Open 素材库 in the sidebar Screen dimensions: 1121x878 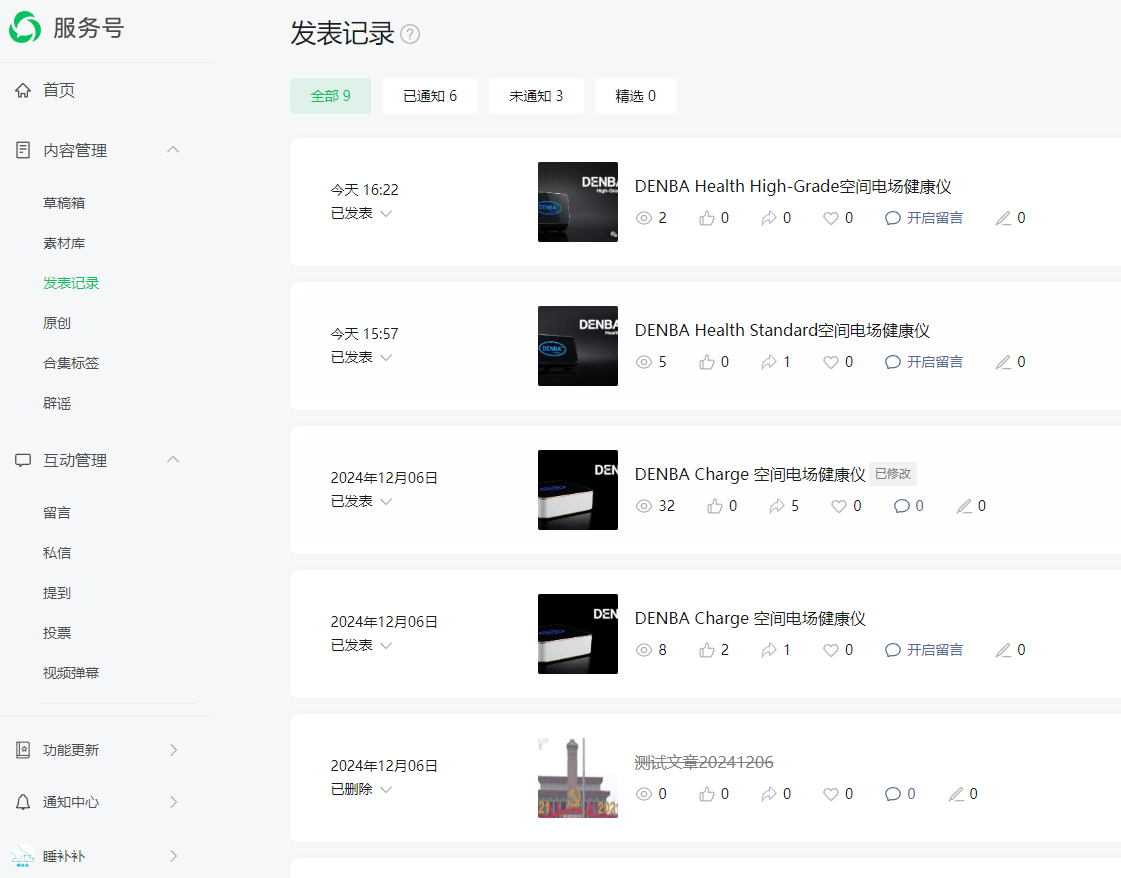tap(64, 243)
